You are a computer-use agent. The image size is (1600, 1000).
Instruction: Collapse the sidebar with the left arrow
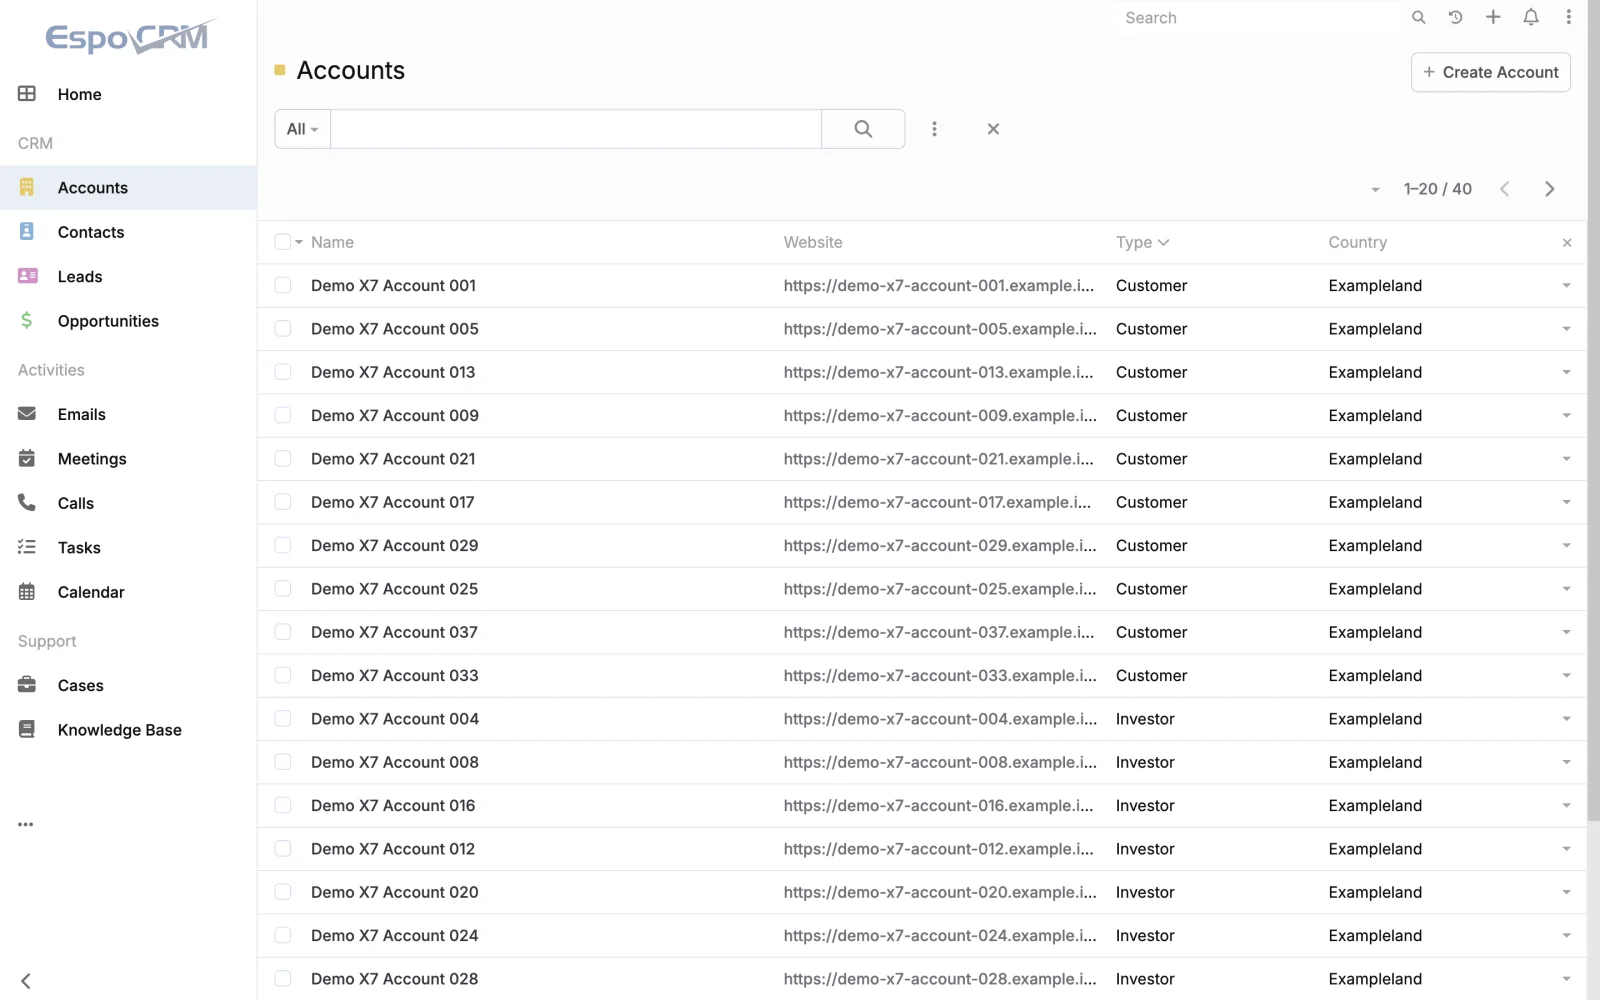(x=26, y=981)
